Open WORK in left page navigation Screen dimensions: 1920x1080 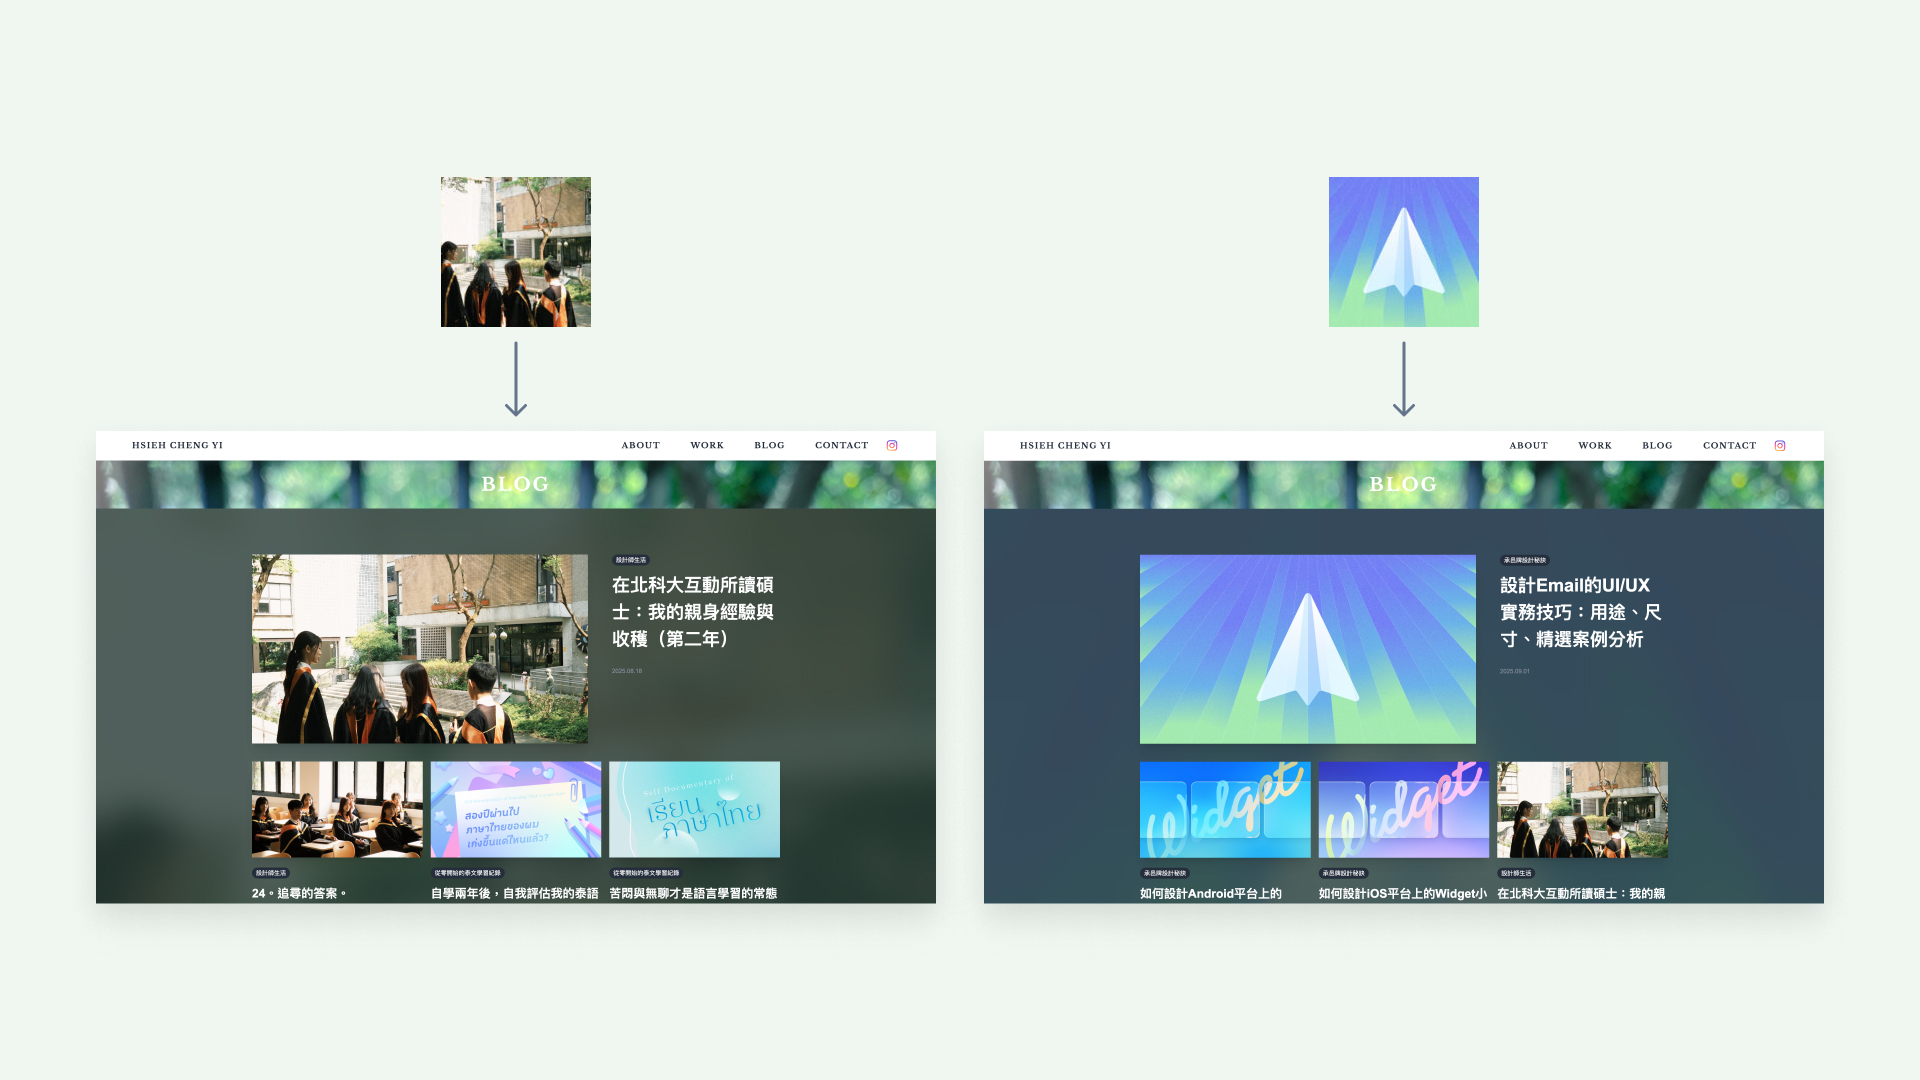tap(706, 446)
